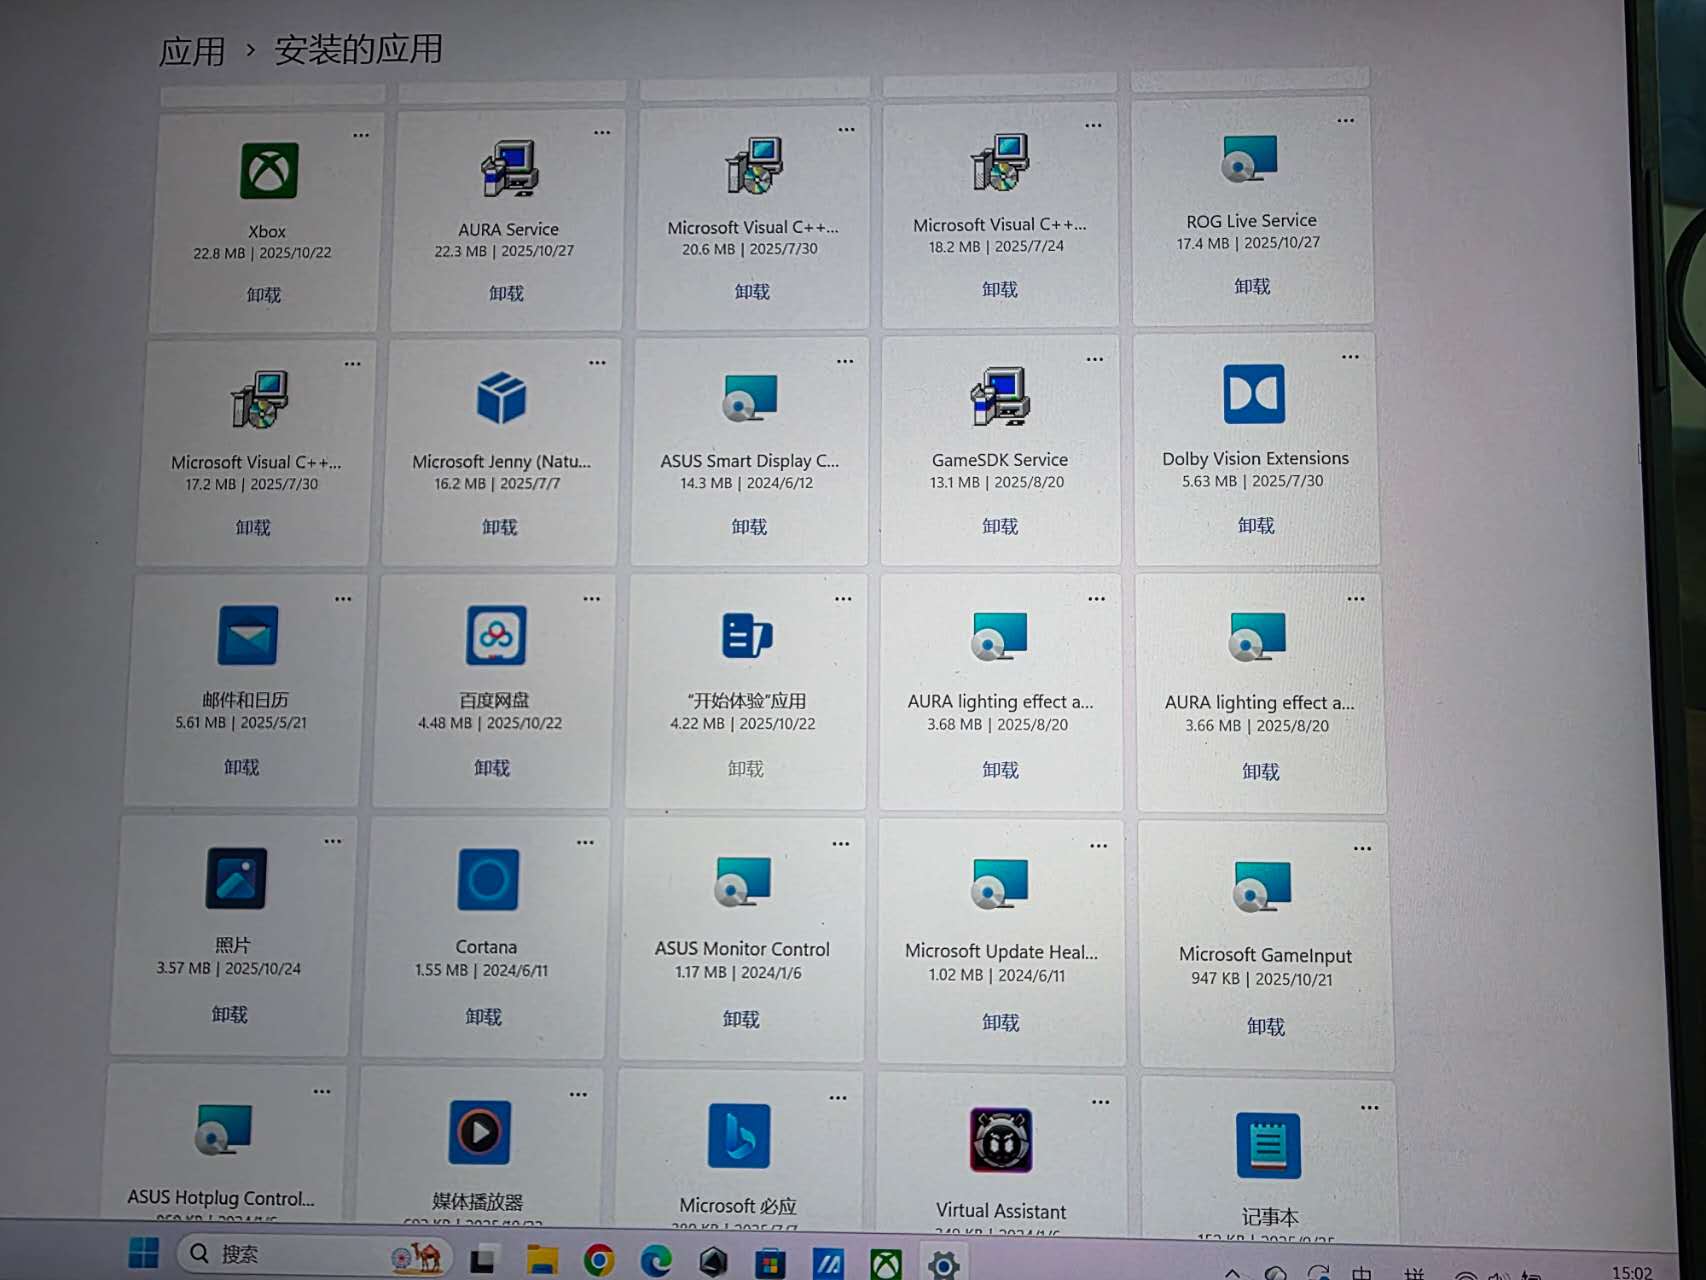Screen dimensions: 1706x1280
Task: Click the 20.6 MB Microsoft Visual C++ icon
Action: (754, 167)
